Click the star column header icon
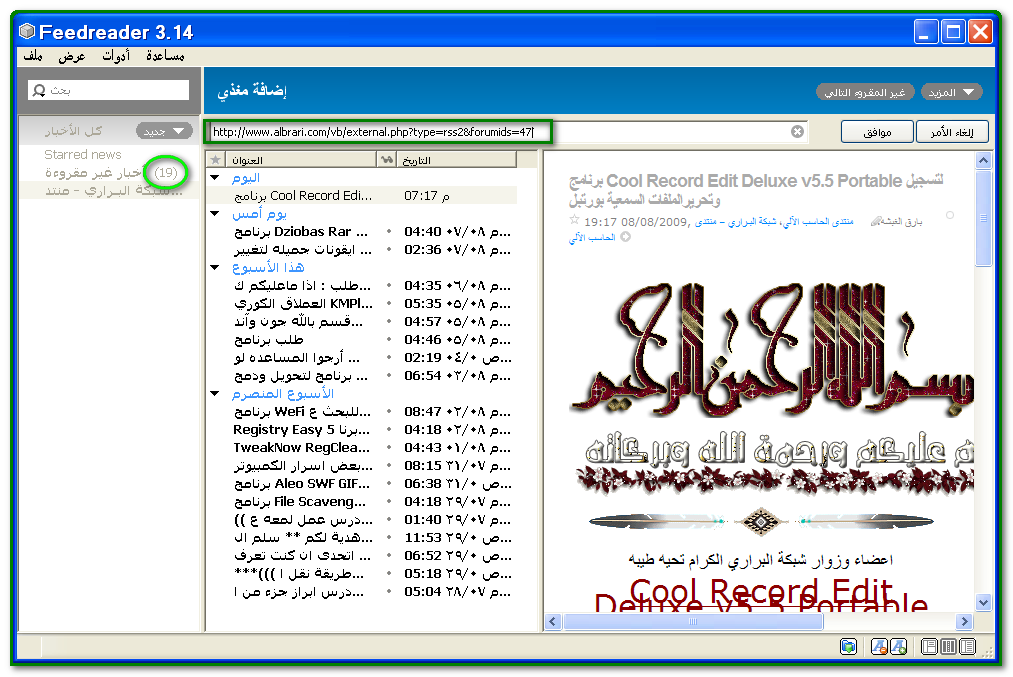Screen dimensions: 1013x677 point(216,160)
